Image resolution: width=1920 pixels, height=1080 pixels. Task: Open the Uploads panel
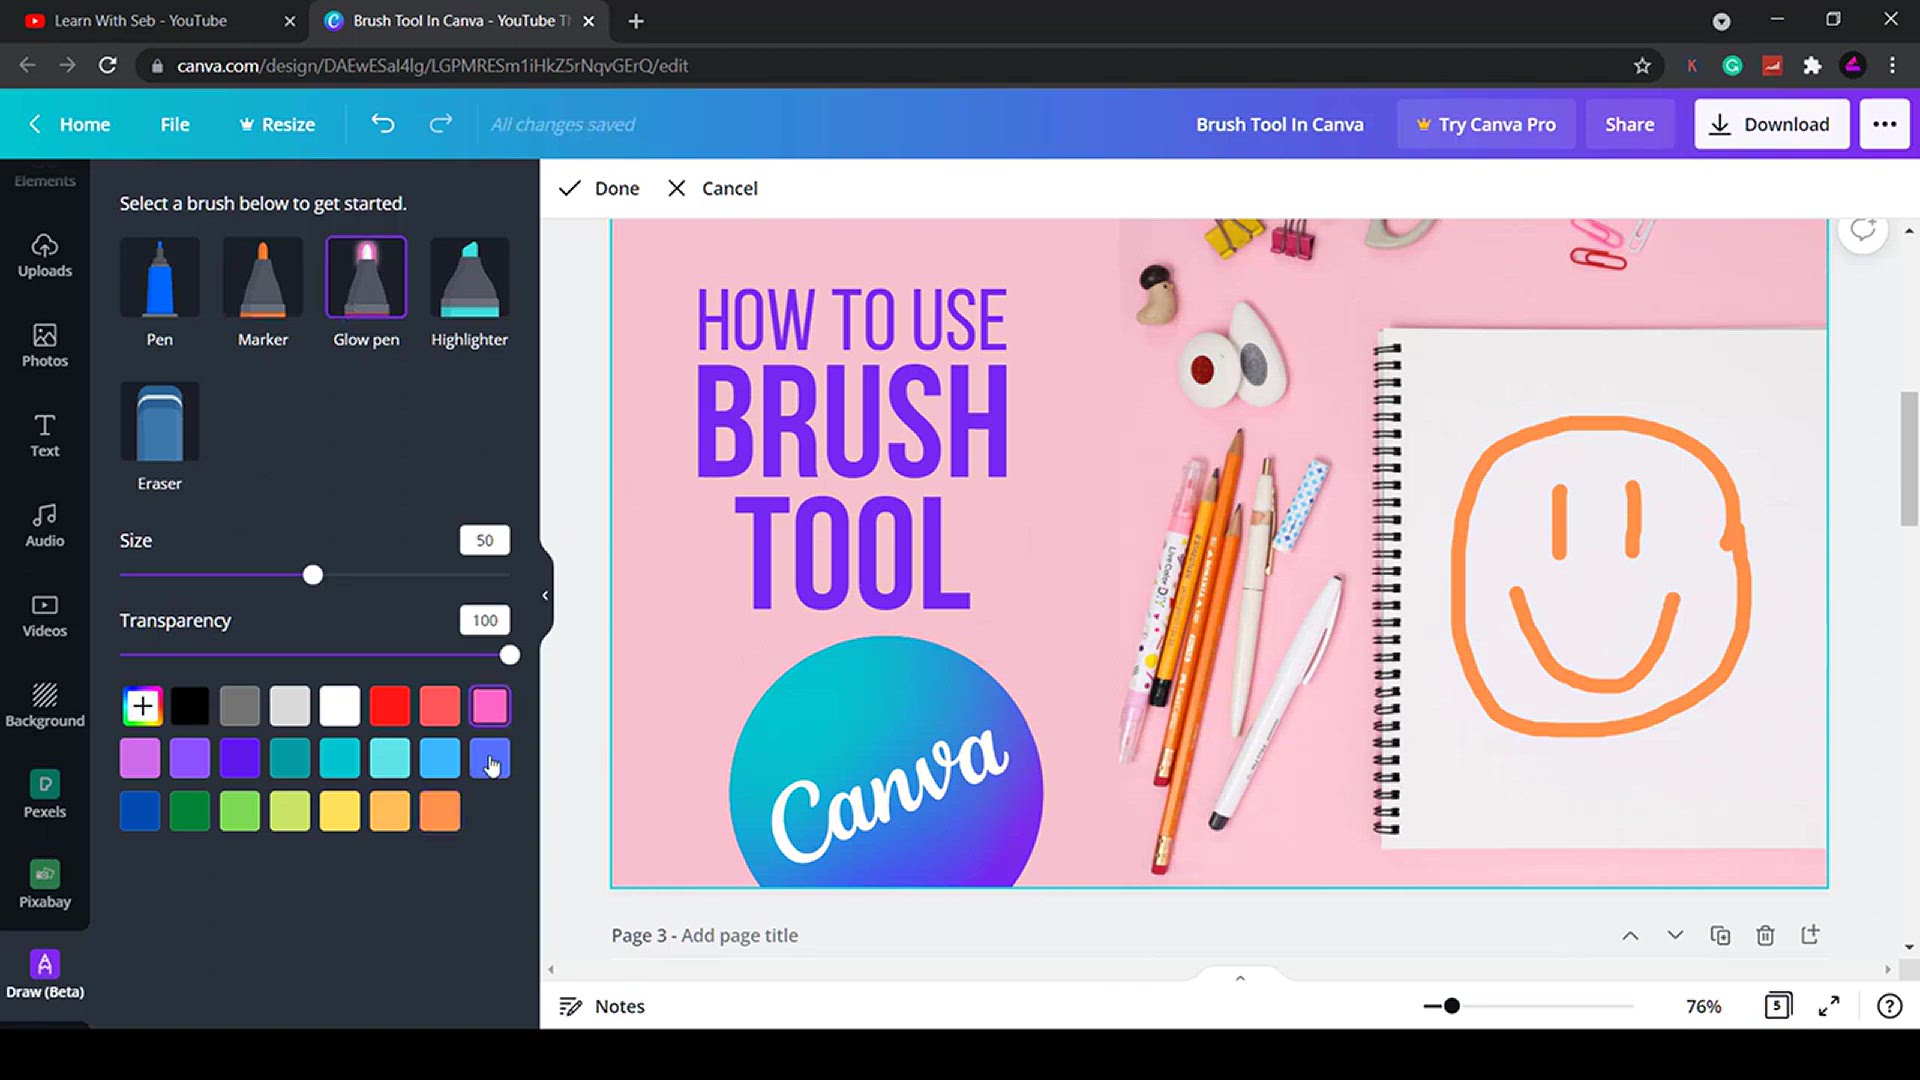[45, 255]
